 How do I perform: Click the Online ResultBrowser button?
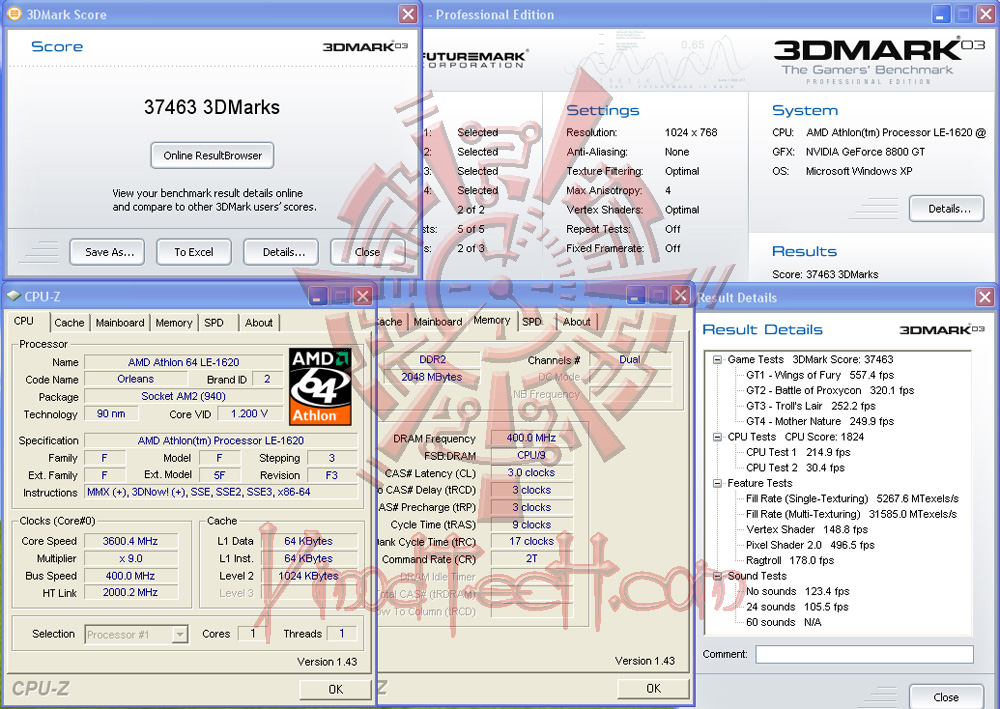coord(212,156)
